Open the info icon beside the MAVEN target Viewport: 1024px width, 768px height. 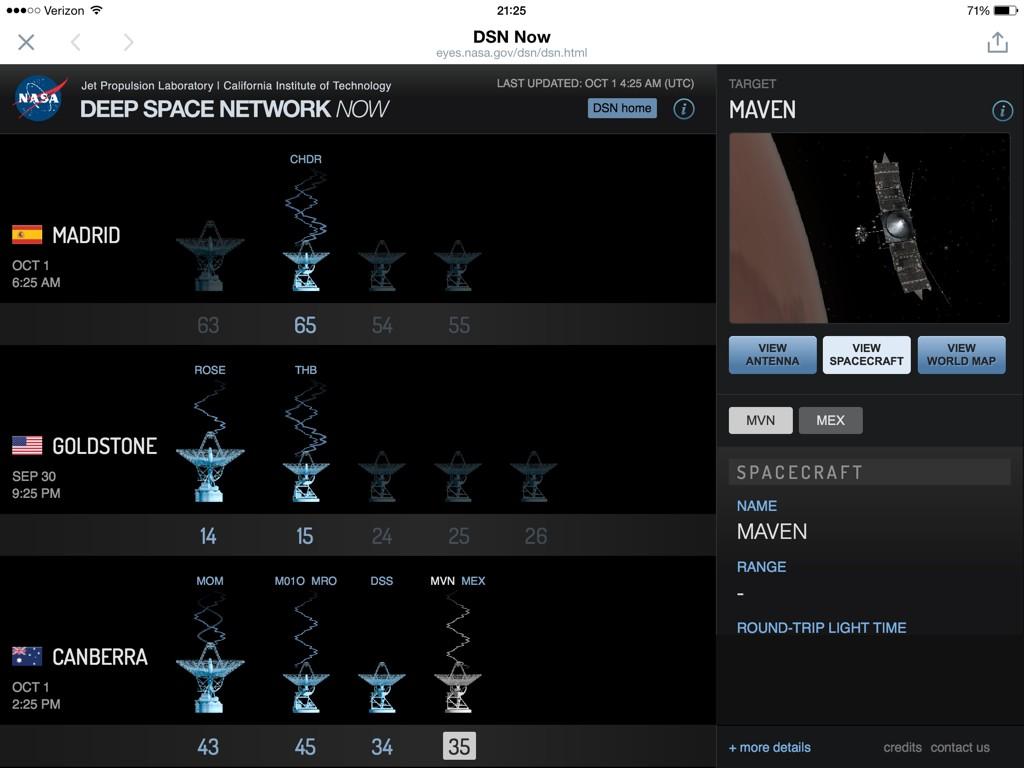(1002, 110)
